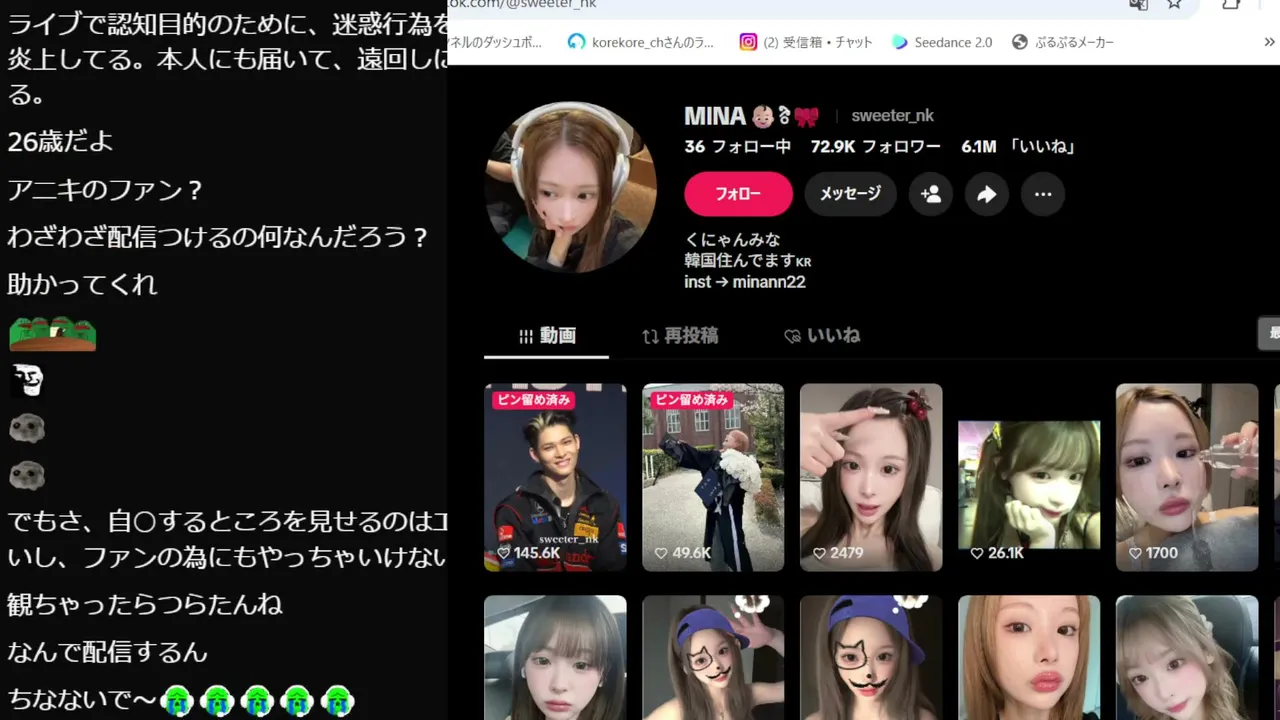Switch to the いいね tab
Screen dimensions: 1280x720
822,336
